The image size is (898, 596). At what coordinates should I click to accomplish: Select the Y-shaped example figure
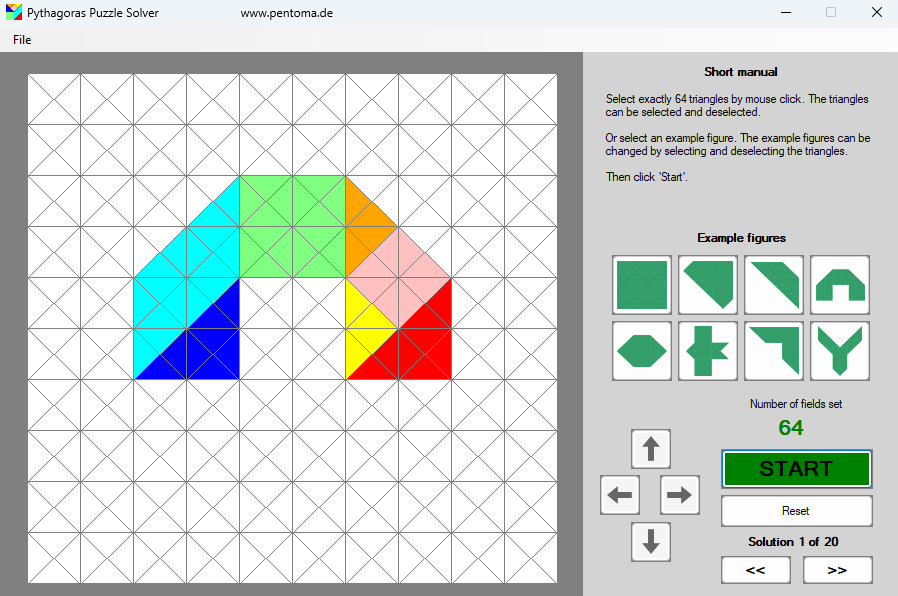(x=839, y=351)
